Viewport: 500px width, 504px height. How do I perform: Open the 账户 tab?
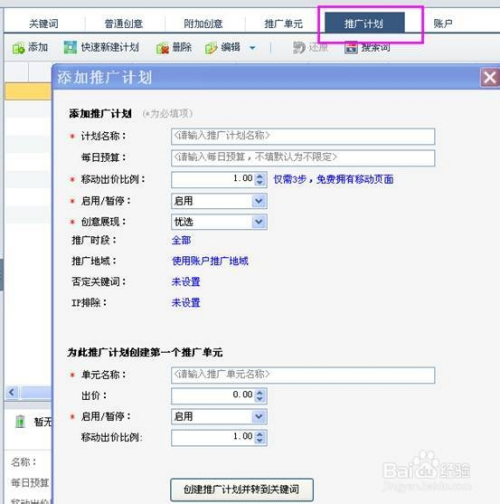coord(443,23)
